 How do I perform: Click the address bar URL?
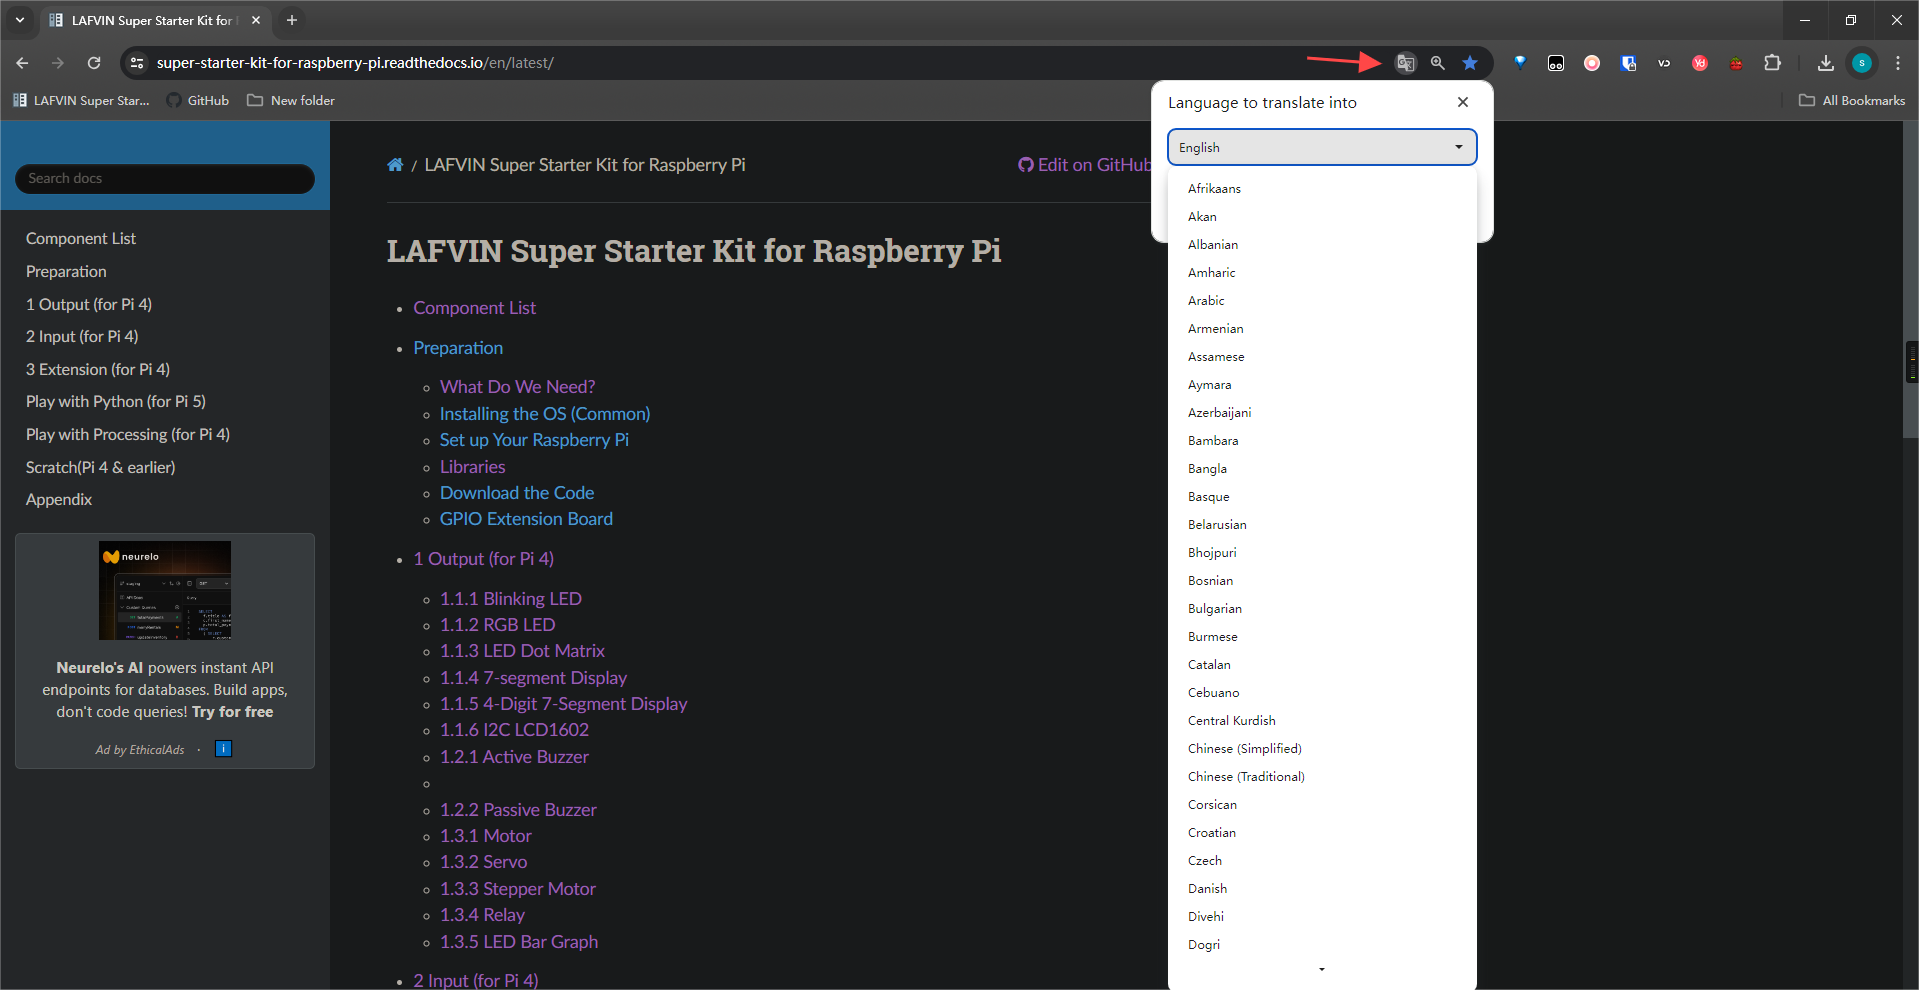(x=355, y=63)
